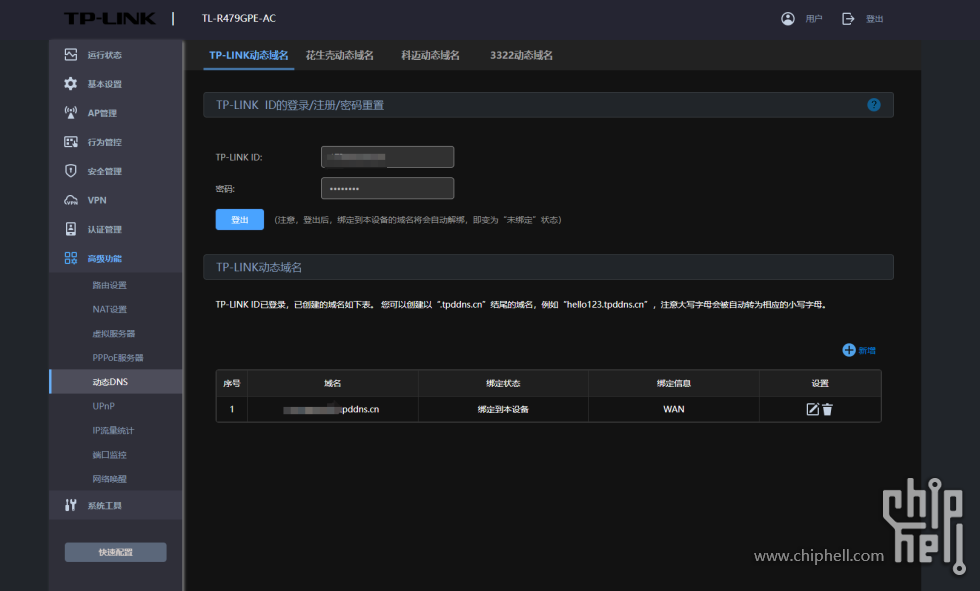980x591 pixels.
Task: Delete the domain entry in row 1
Action: 828,409
